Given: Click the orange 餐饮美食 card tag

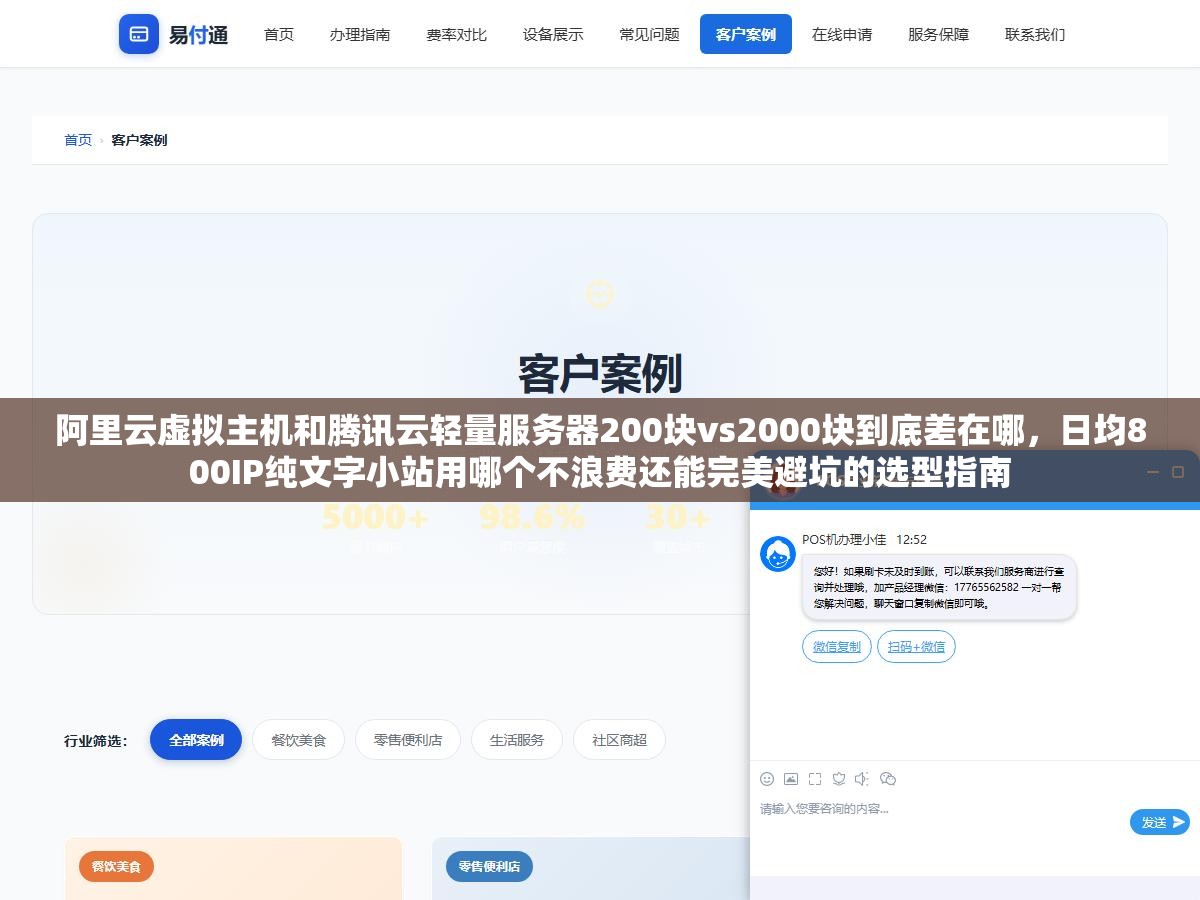Looking at the screenshot, I should tap(116, 866).
